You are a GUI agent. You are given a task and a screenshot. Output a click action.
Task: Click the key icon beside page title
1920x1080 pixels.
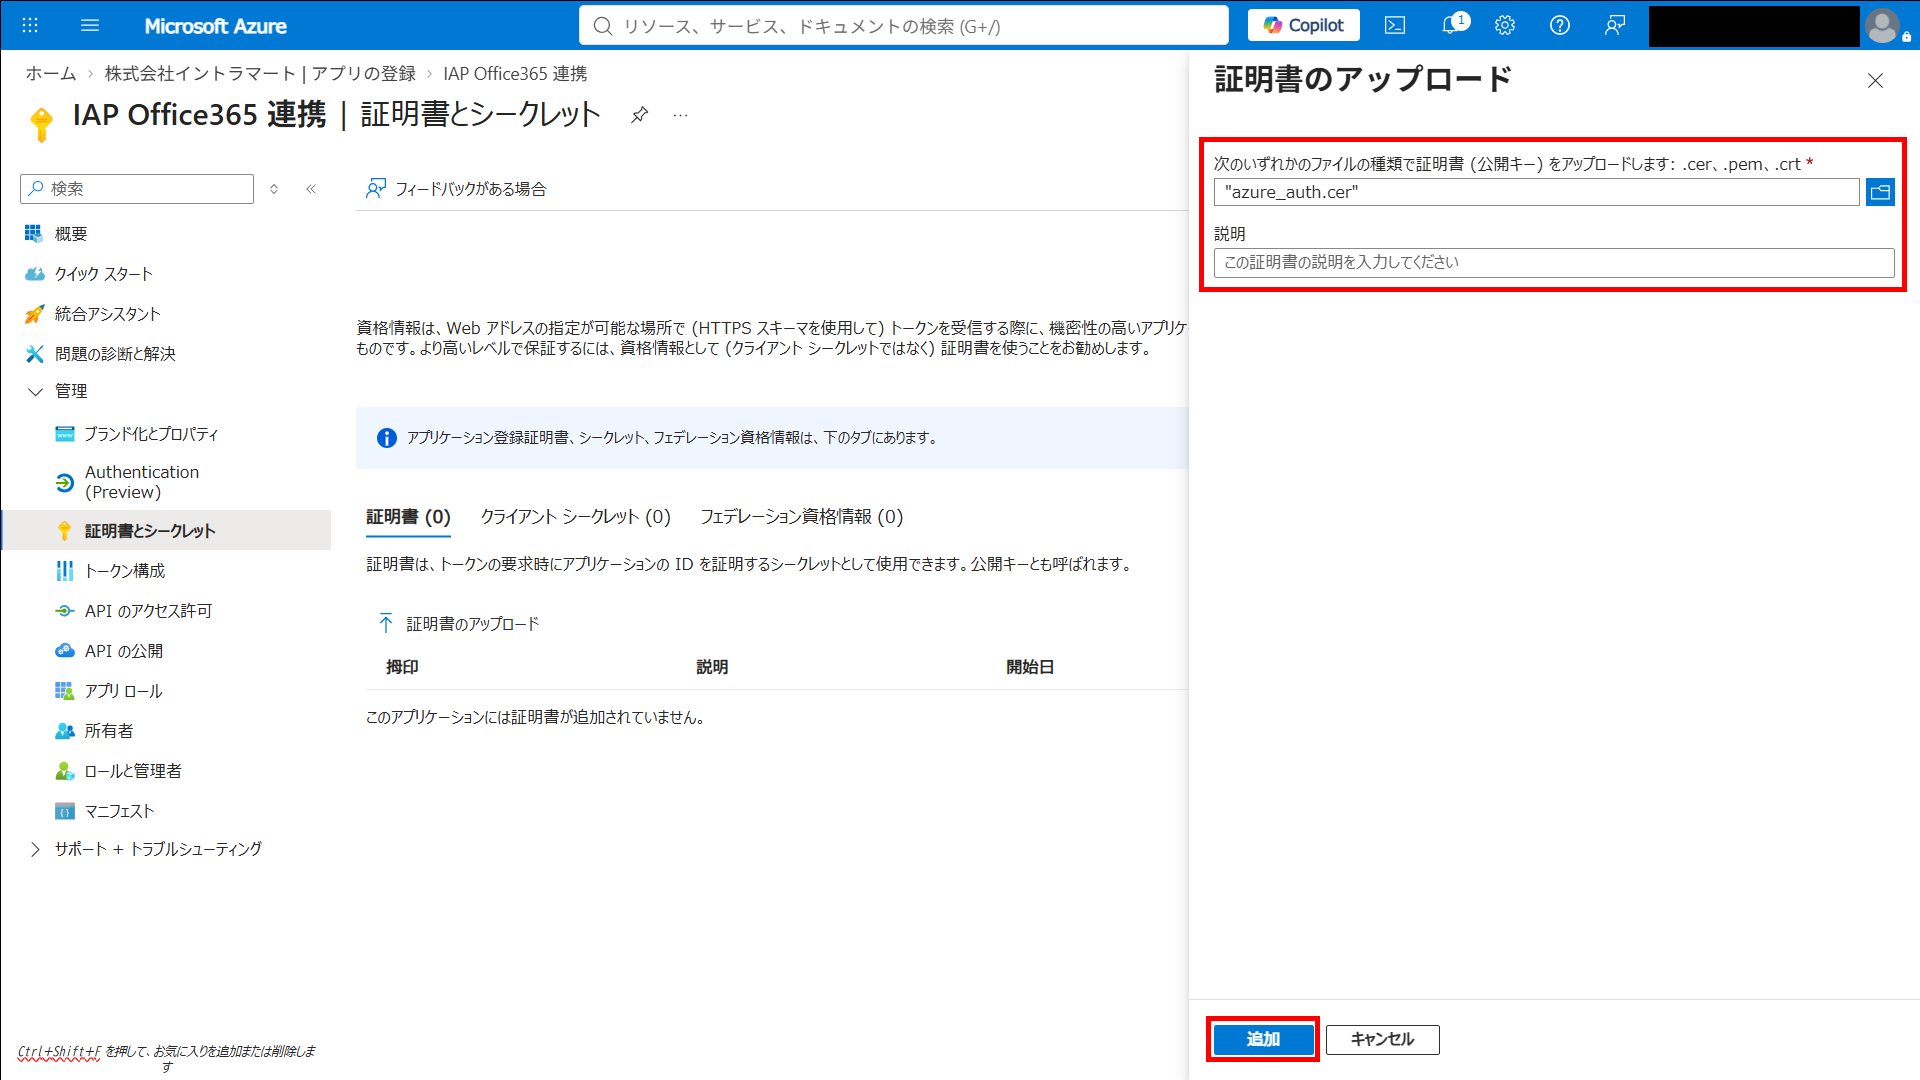41,123
